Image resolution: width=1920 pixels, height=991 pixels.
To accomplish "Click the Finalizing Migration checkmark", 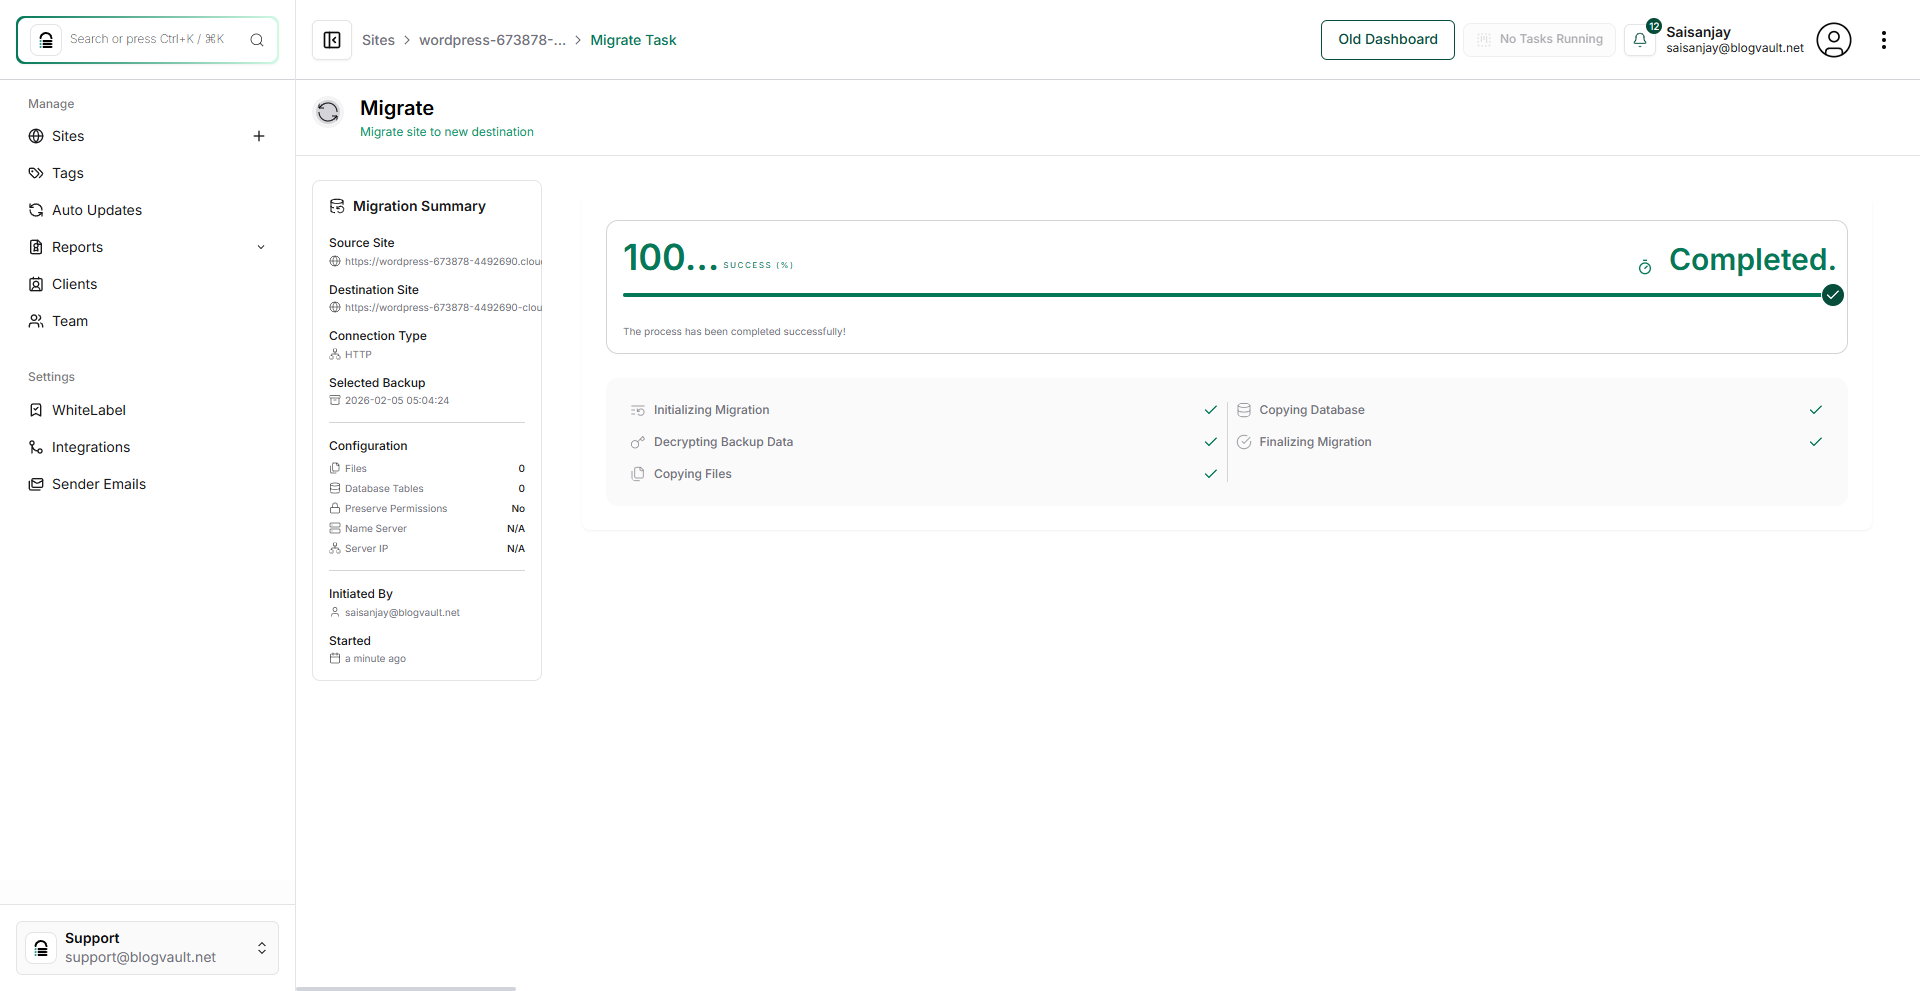I will 1816,442.
